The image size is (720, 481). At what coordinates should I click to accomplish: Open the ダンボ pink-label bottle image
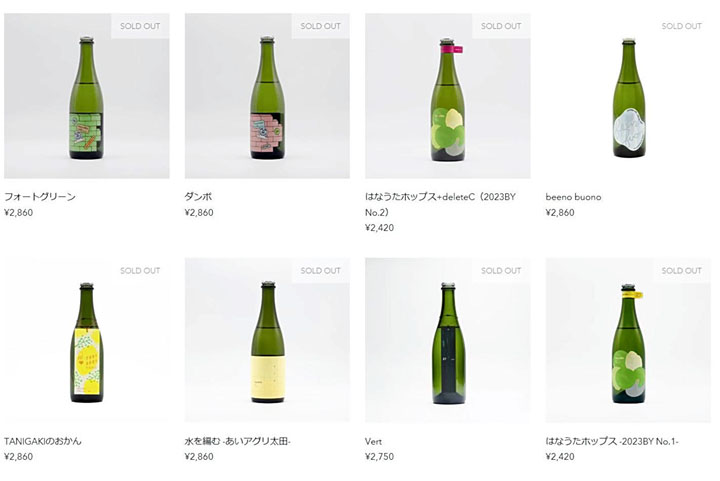tap(267, 95)
